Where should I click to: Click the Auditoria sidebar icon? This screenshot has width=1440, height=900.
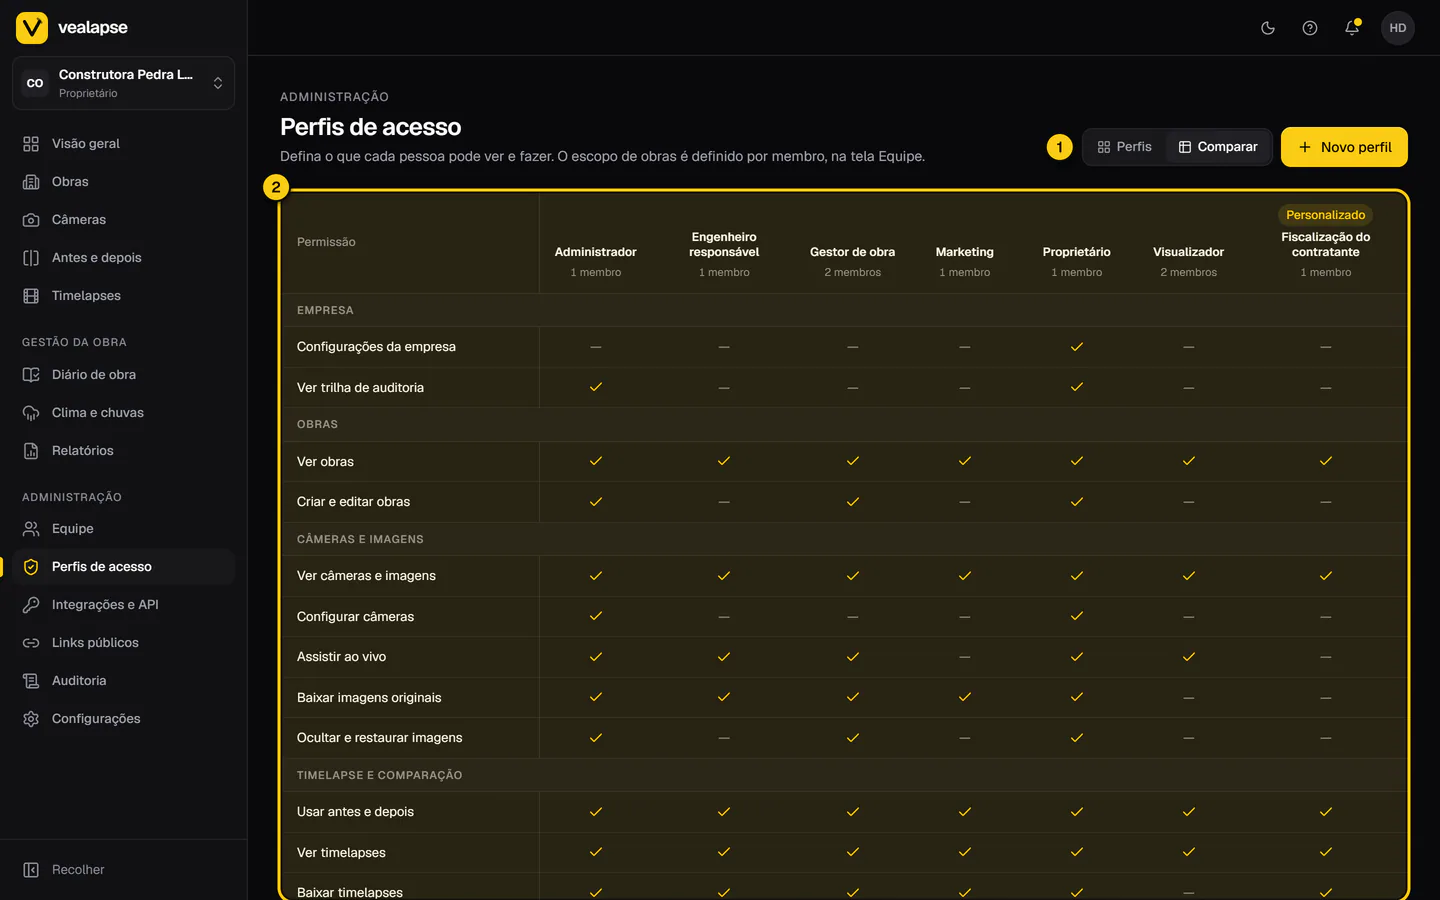(x=31, y=681)
